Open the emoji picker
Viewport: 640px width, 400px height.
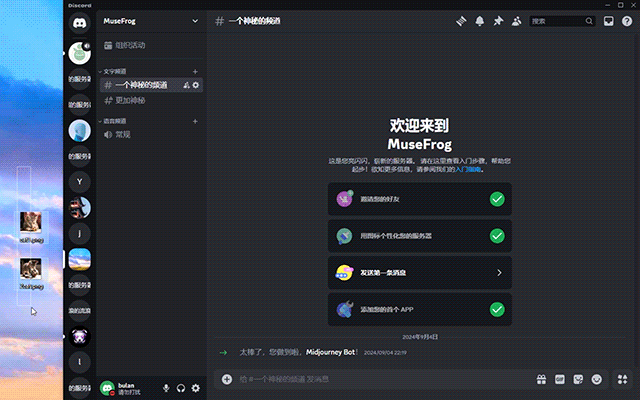tap(596, 380)
